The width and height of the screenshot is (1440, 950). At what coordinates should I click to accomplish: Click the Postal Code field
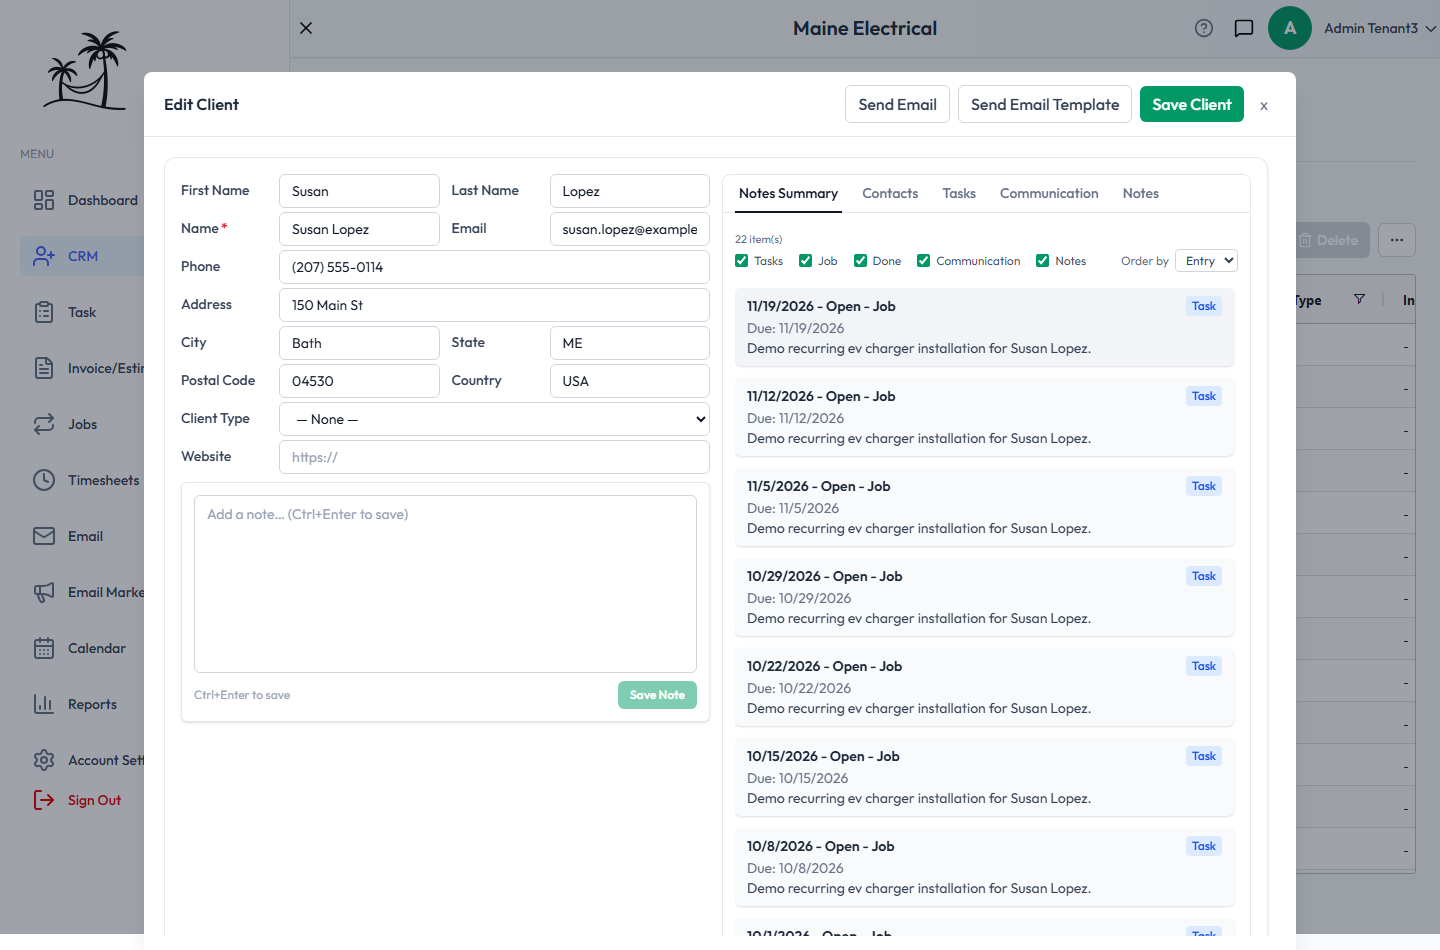[359, 381]
